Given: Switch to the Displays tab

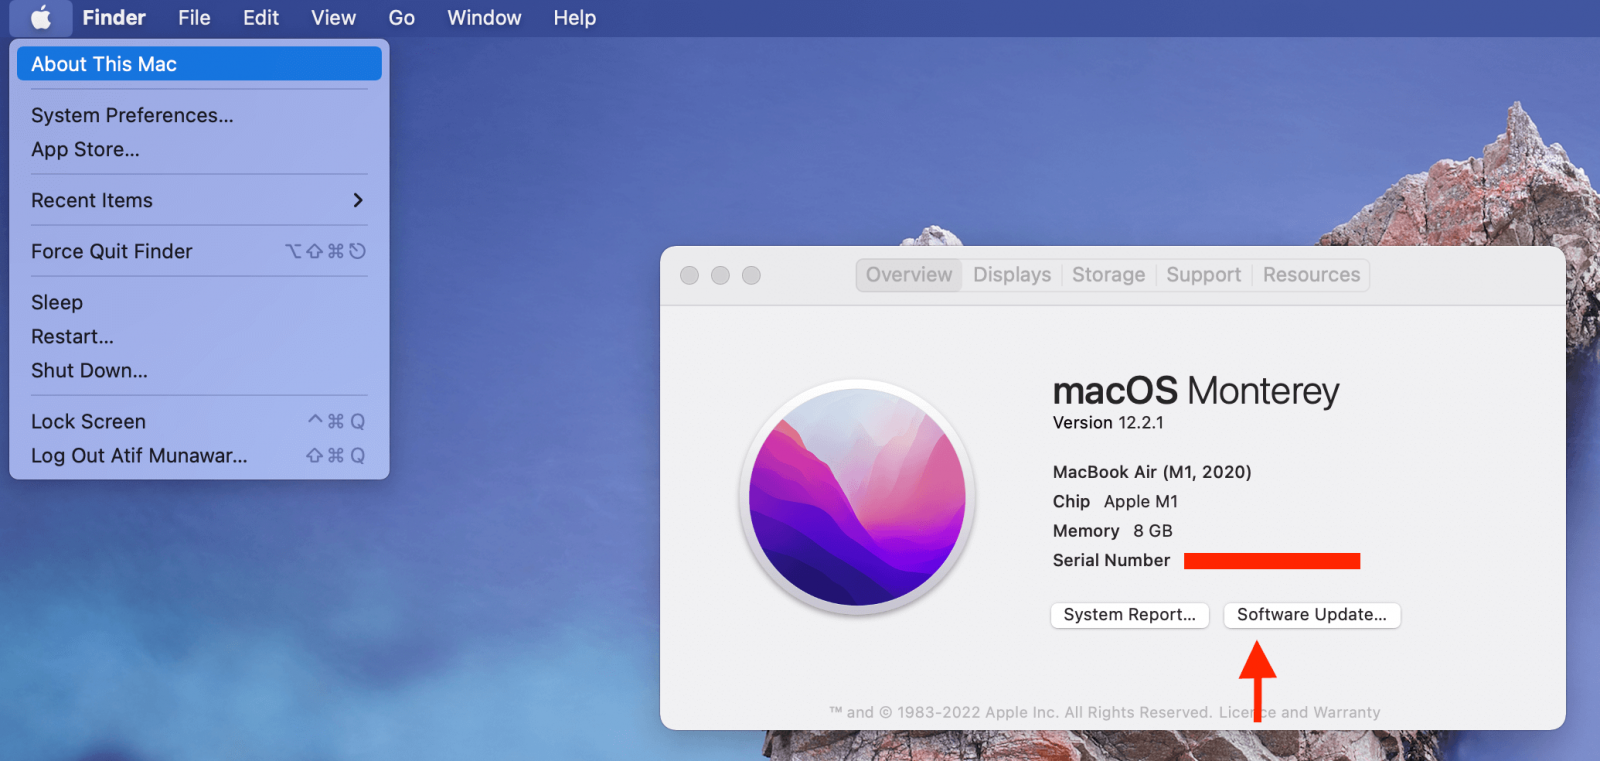Looking at the screenshot, I should coord(1012,275).
